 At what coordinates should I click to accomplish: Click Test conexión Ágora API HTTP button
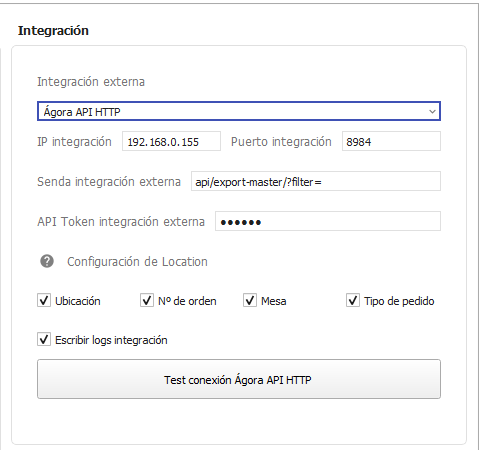point(239,379)
